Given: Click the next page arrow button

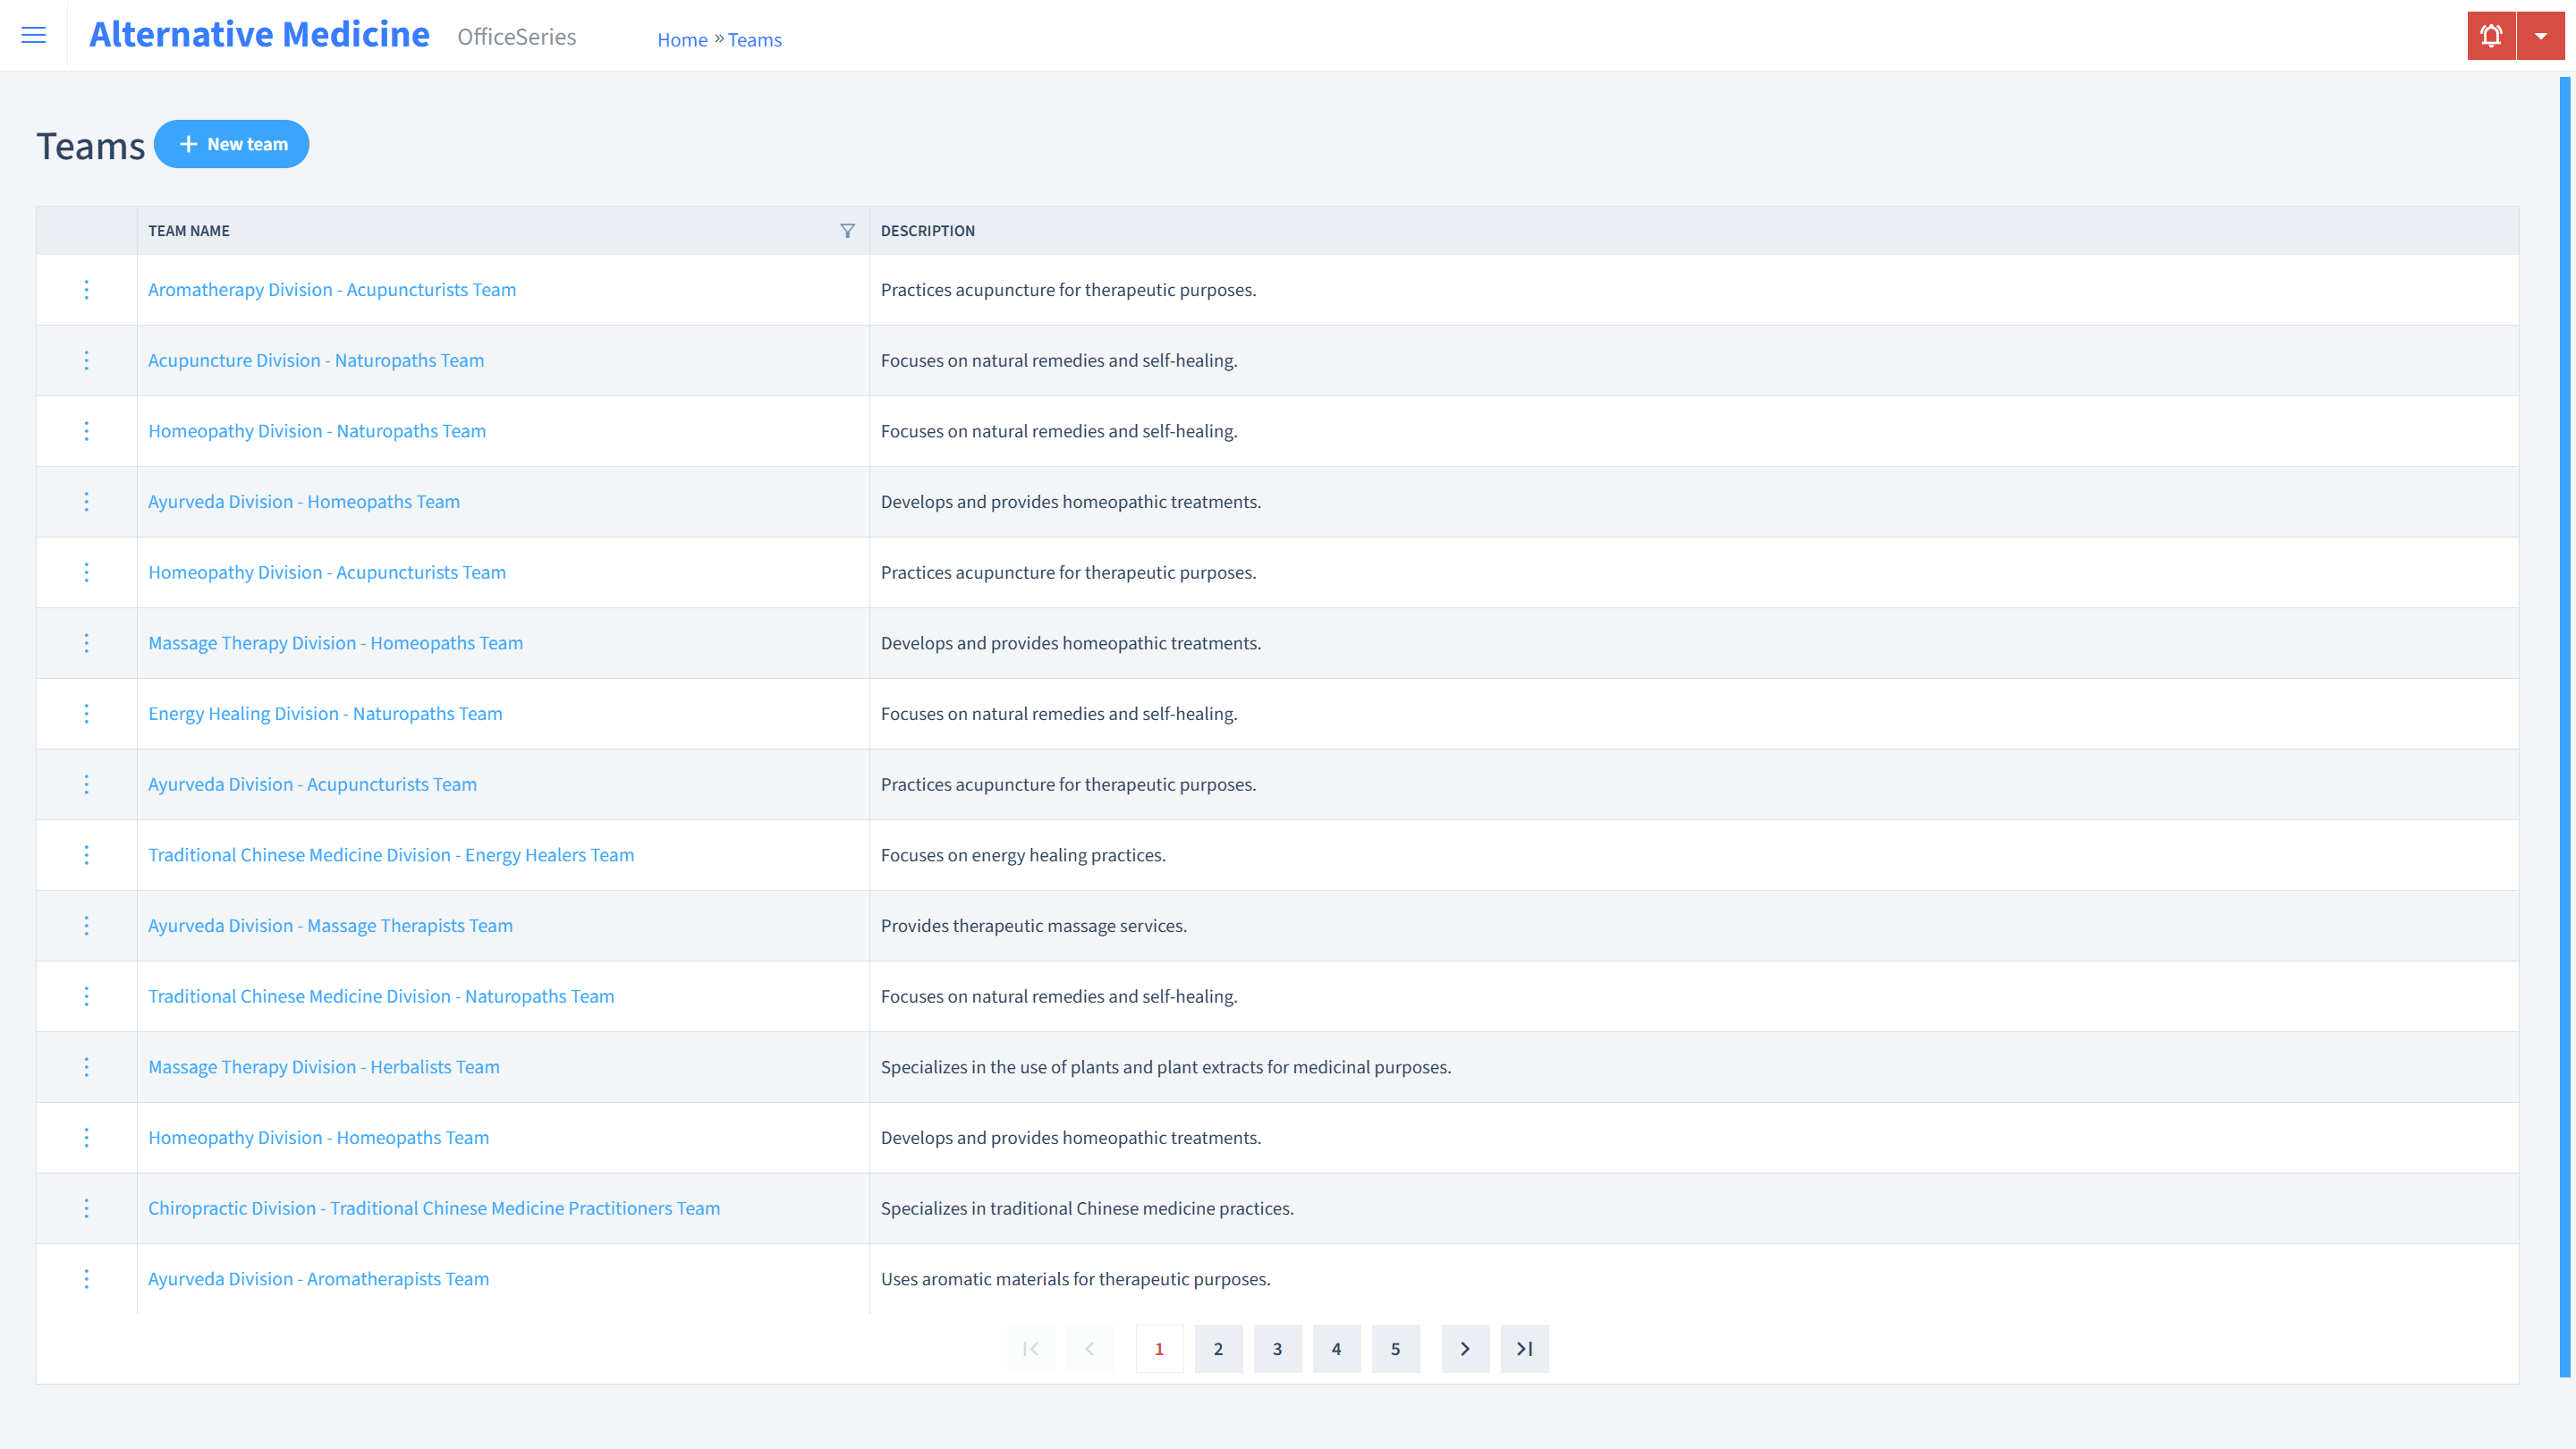Looking at the screenshot, I should 1465,1348.
